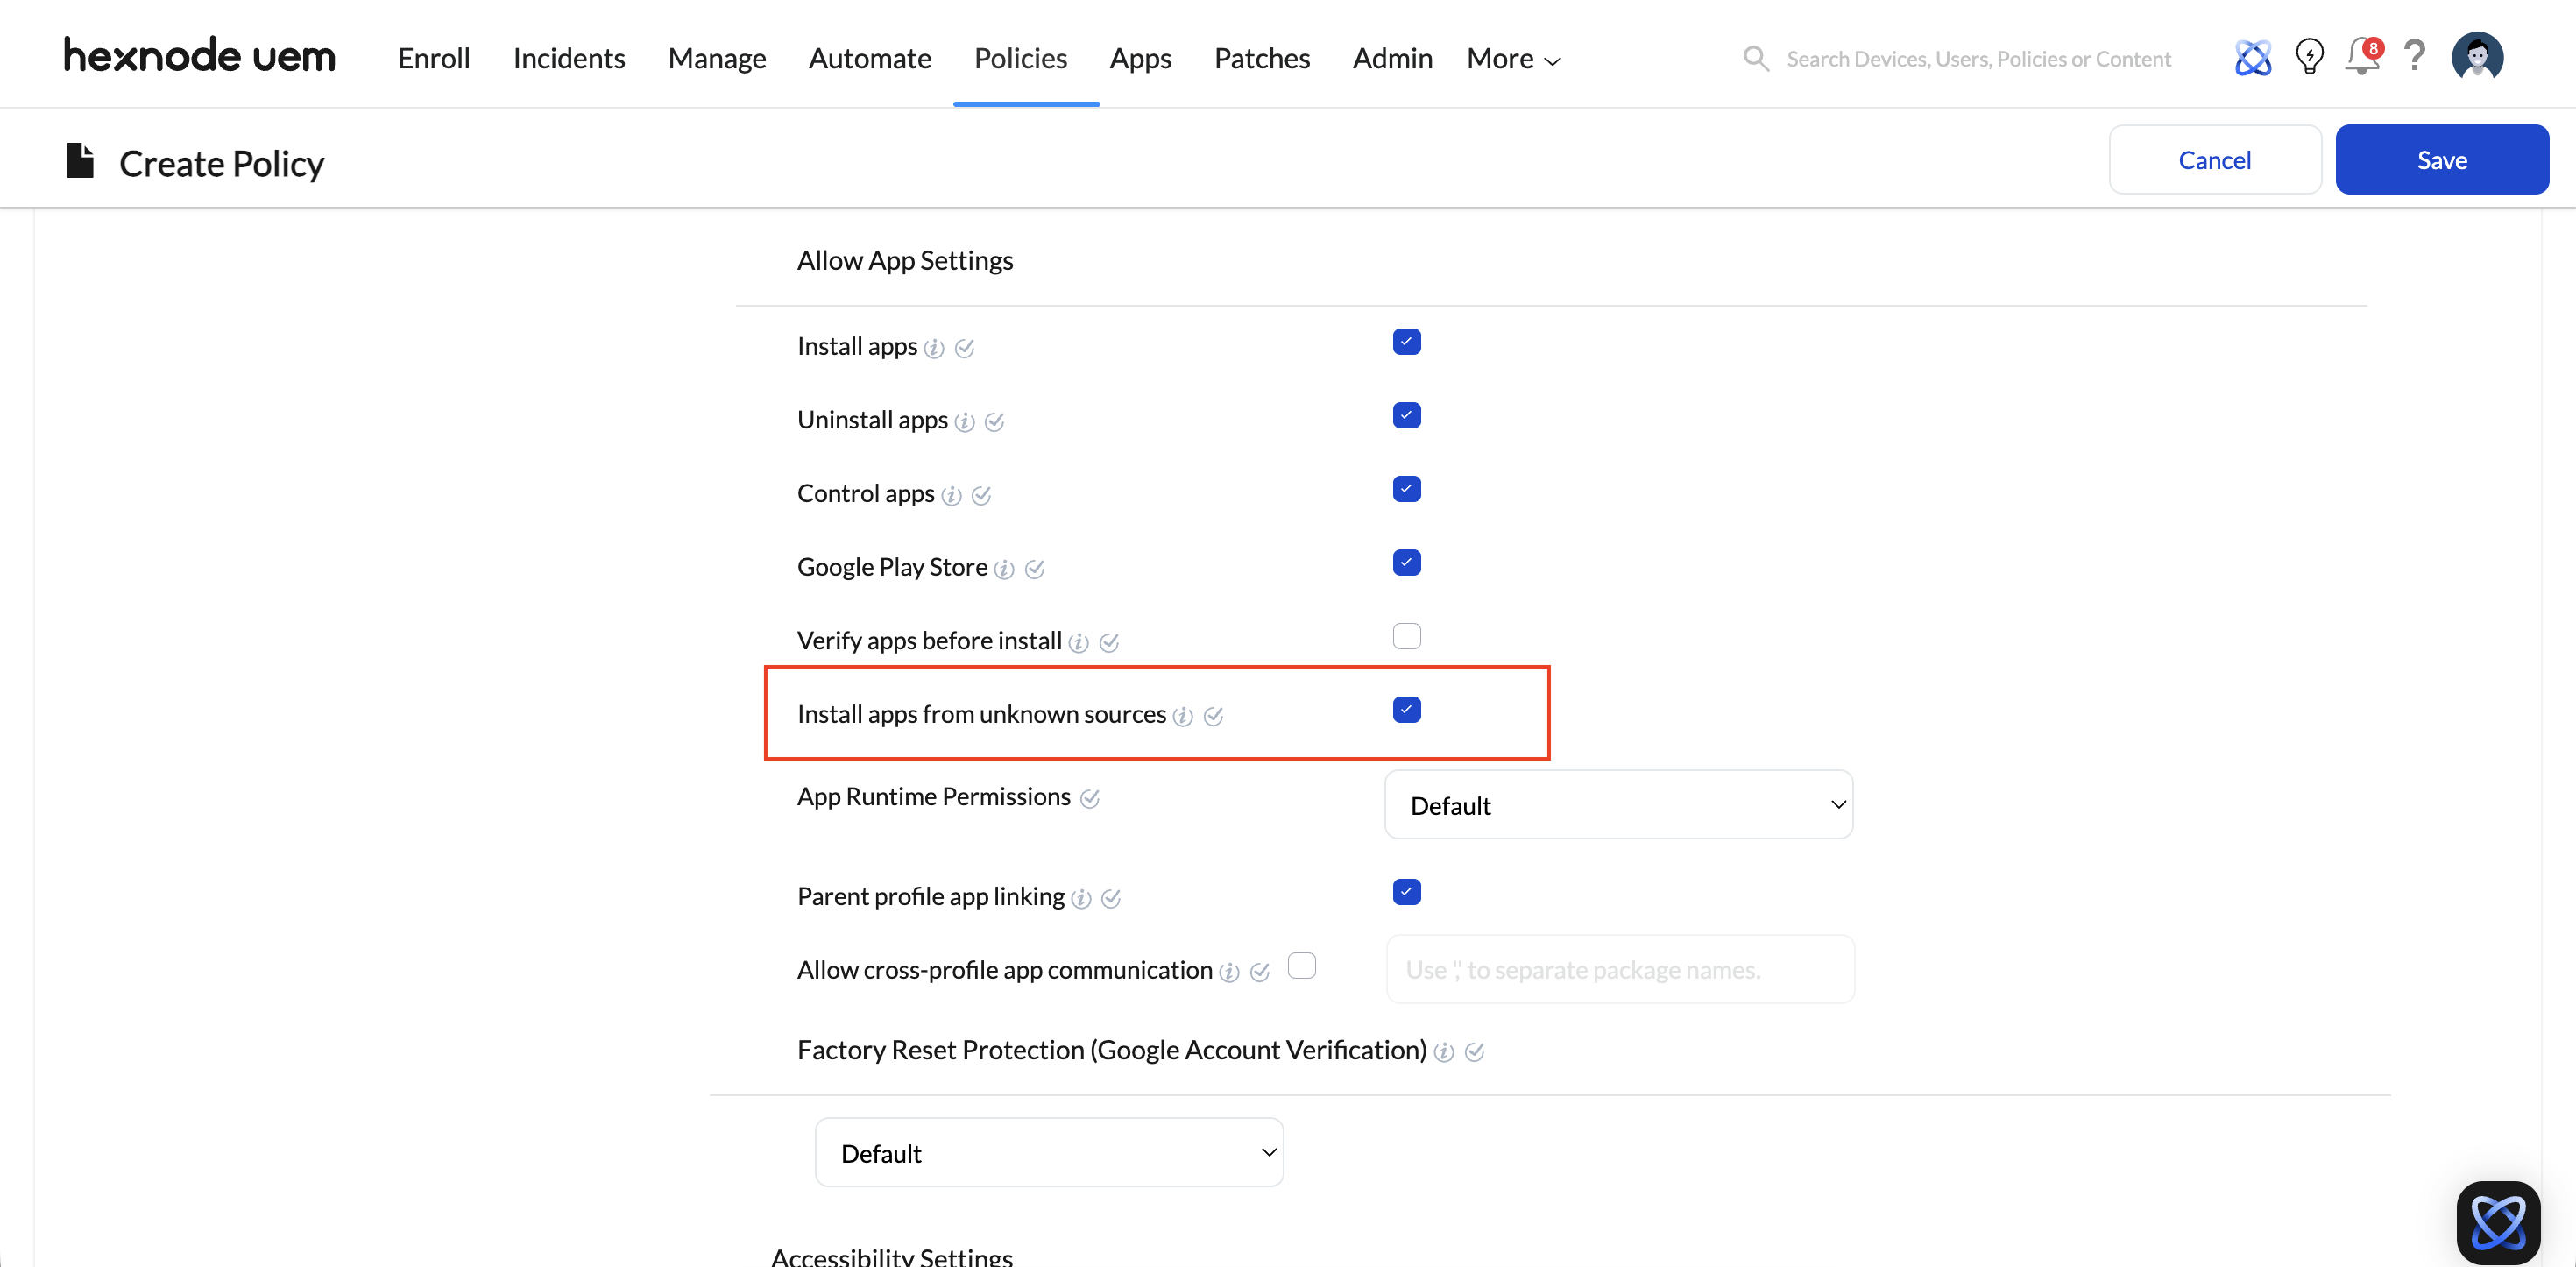
Task: Open the user profile avatar
Action: (2477, 56)
